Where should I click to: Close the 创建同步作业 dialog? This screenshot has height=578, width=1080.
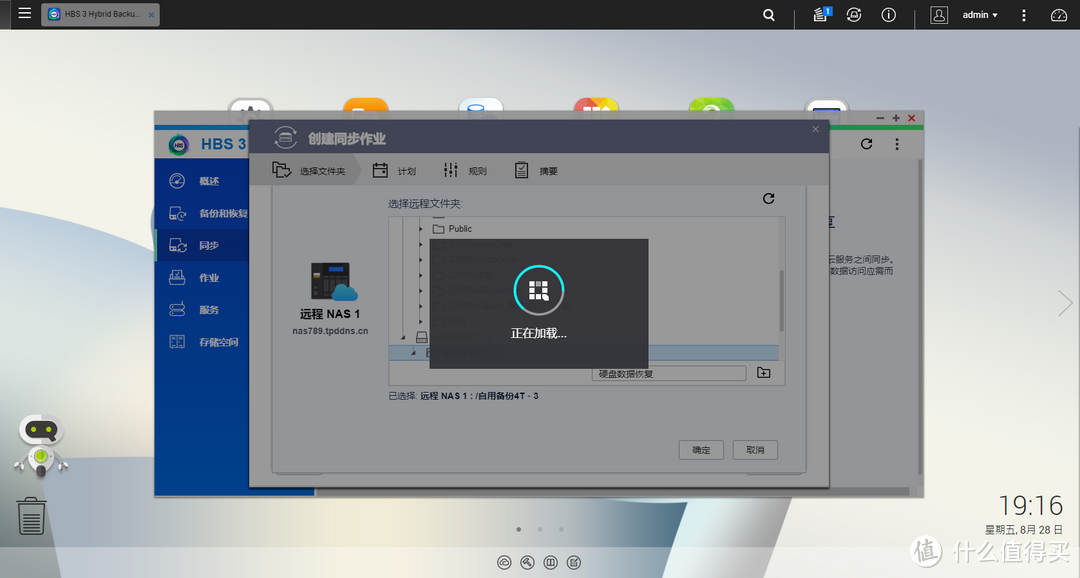(816, 129)
